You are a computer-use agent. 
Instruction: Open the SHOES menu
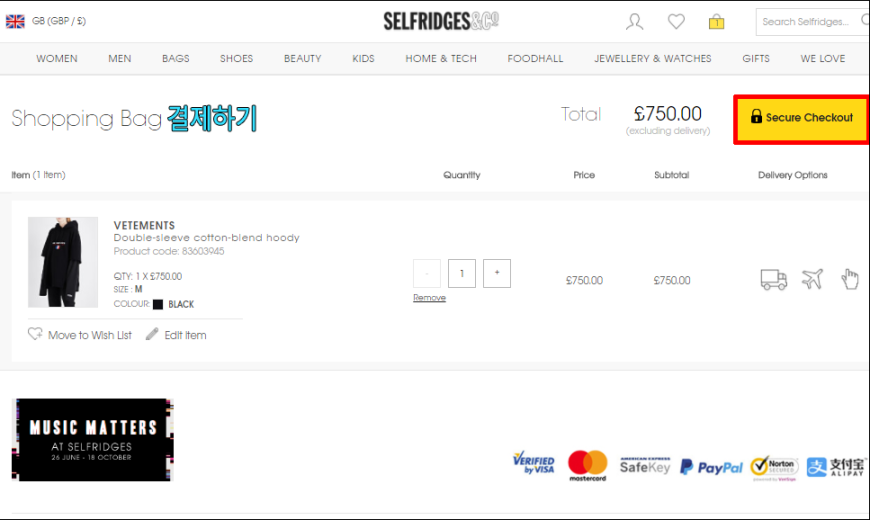pyautogui.click(x=236, y=58)
